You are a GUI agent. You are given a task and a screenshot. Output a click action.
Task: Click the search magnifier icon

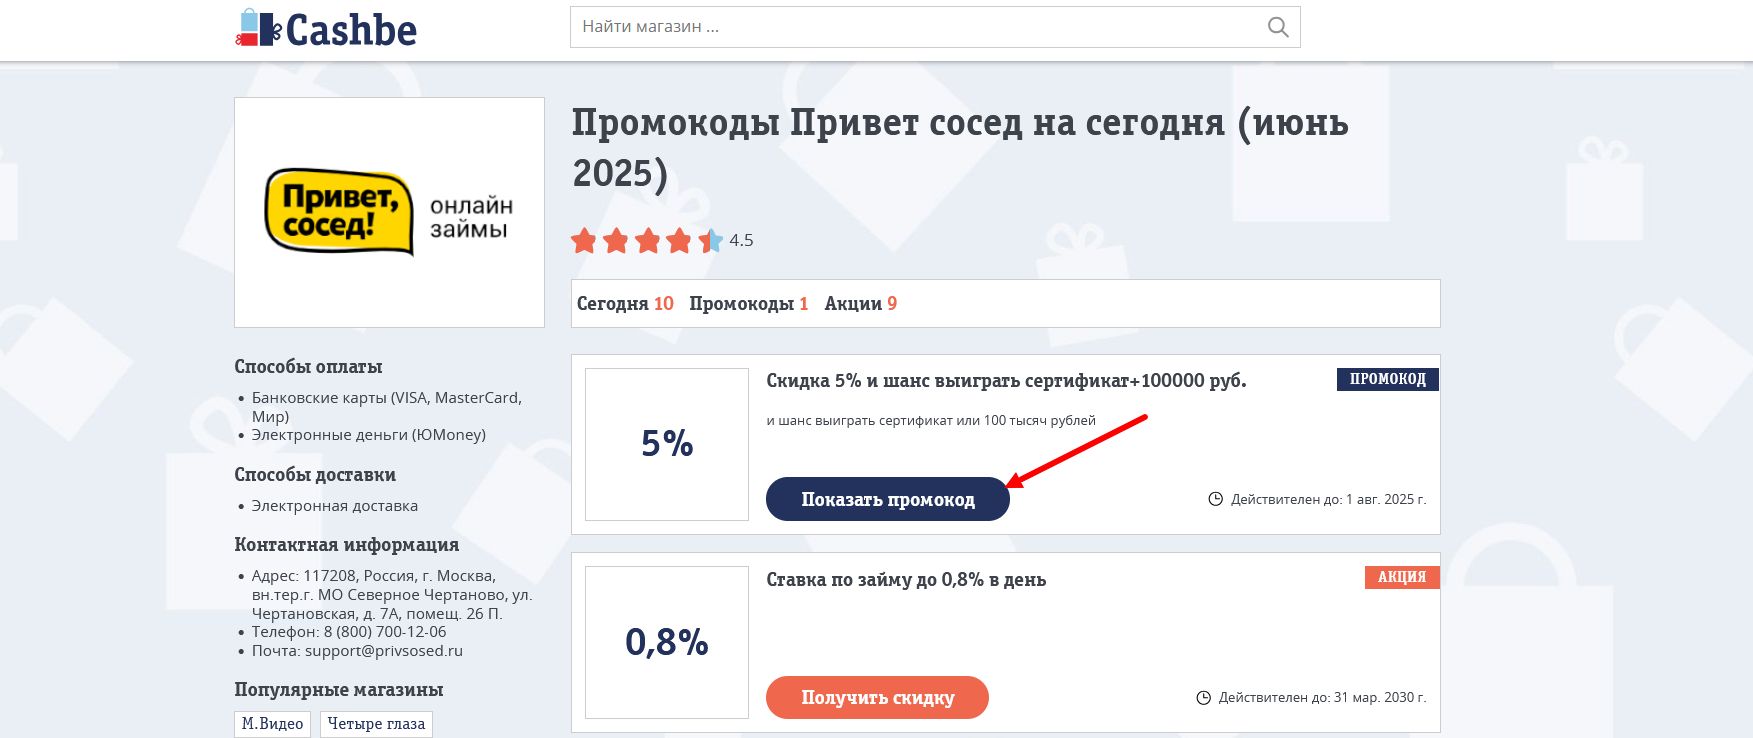point(1277,27)
